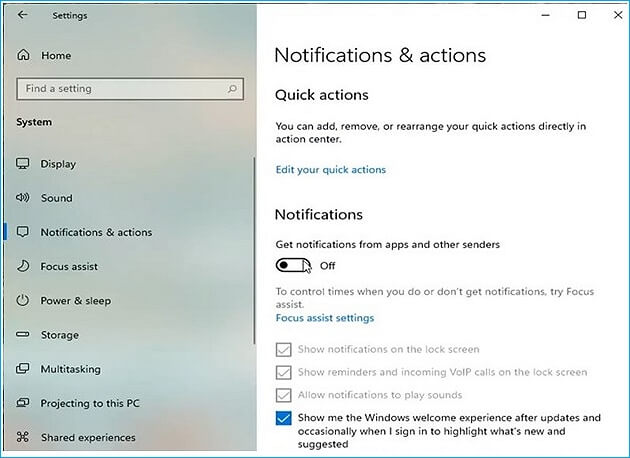630x458 pixels.
Task: Click the search magnifier icon
Action: tap(232, 88)
